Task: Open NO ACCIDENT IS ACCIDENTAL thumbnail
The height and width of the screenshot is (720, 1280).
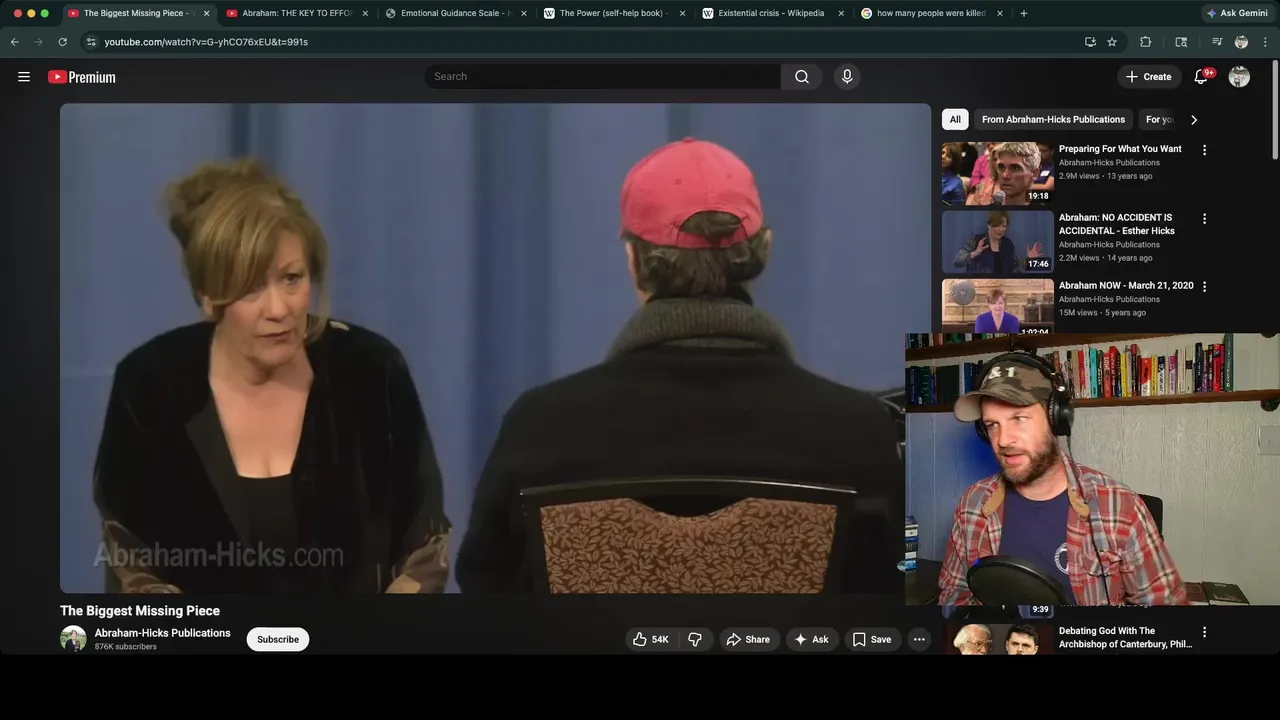Action: click(997, 241)
